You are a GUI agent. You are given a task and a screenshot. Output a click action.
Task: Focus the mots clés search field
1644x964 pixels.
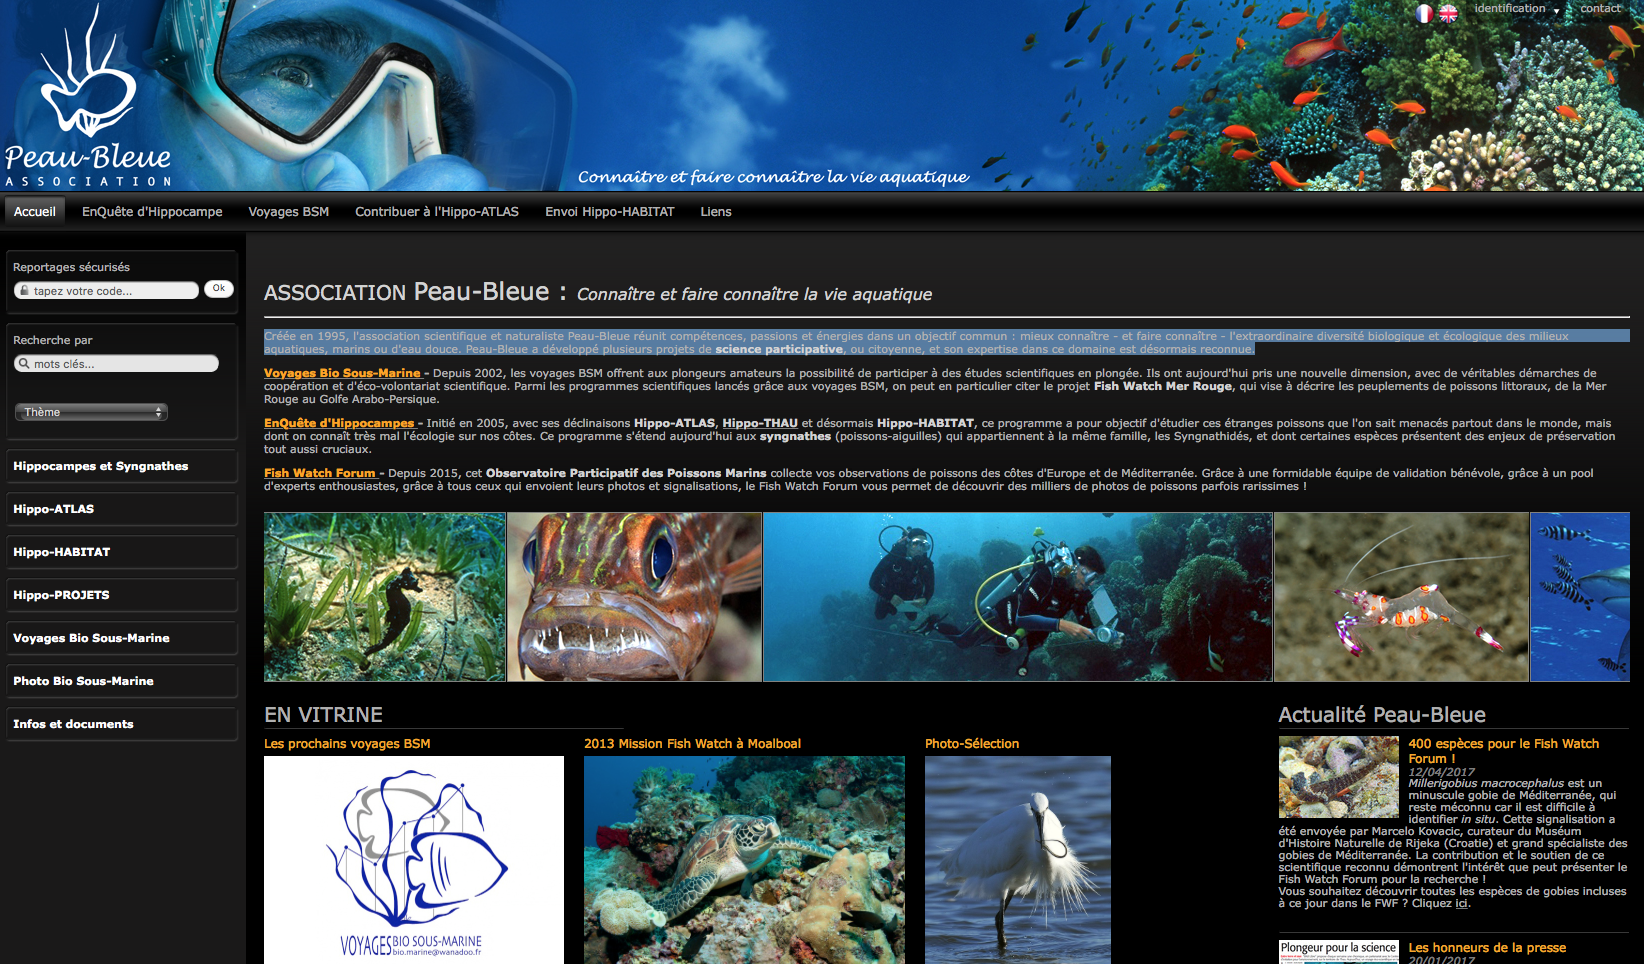(x=118, y=364)
